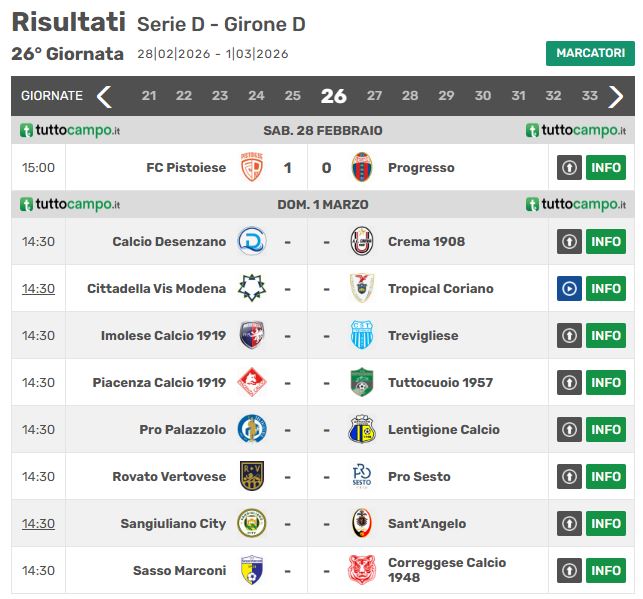Open the play video icon for Cittadella Vis Modena
643x599 pixels.
[569, 289]
